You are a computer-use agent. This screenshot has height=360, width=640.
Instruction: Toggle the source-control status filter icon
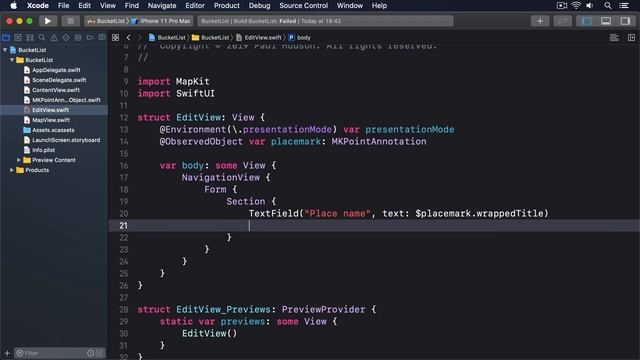pos(100,353)
